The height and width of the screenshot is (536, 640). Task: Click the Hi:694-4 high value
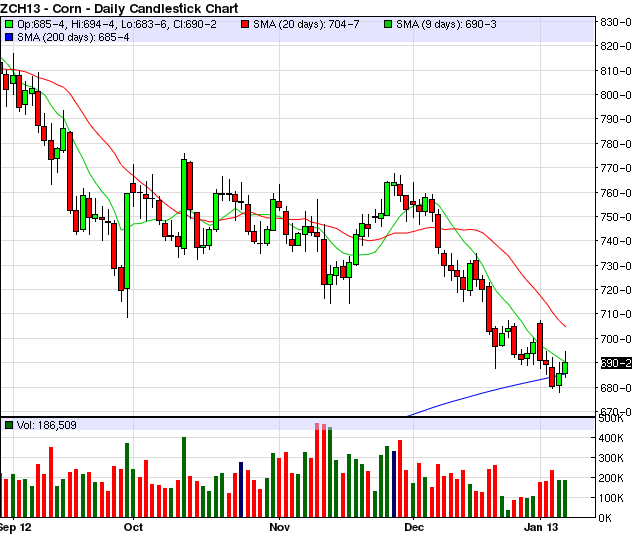(93, 24)
